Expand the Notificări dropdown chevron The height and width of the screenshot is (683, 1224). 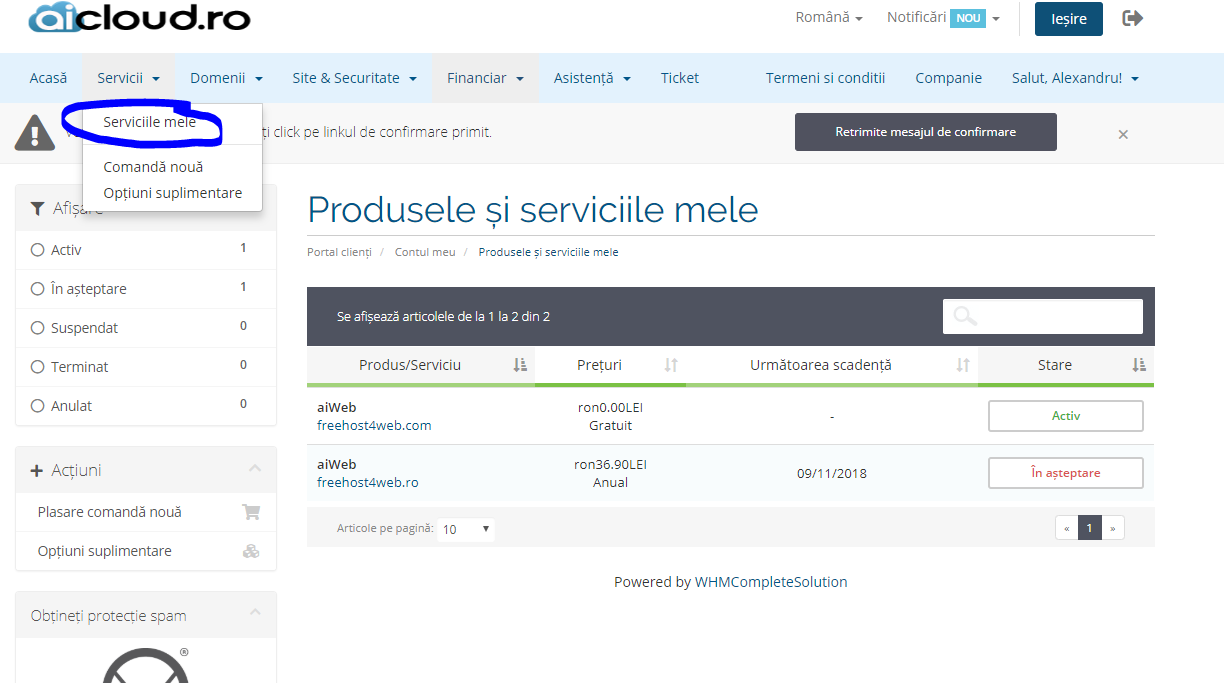tap(994, 17)
